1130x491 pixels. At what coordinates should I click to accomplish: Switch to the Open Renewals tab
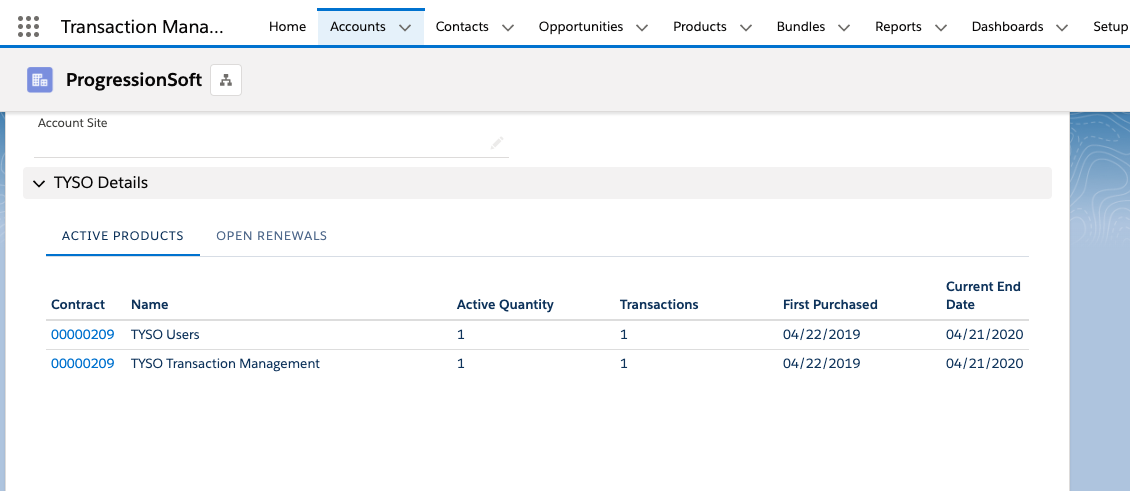point(271,236)
